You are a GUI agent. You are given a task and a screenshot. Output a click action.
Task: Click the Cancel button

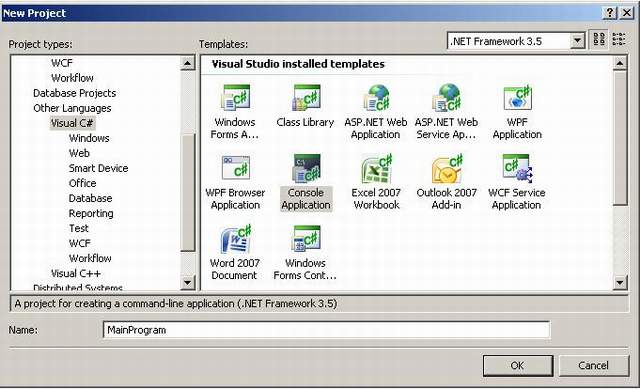[x=593, y=365]
